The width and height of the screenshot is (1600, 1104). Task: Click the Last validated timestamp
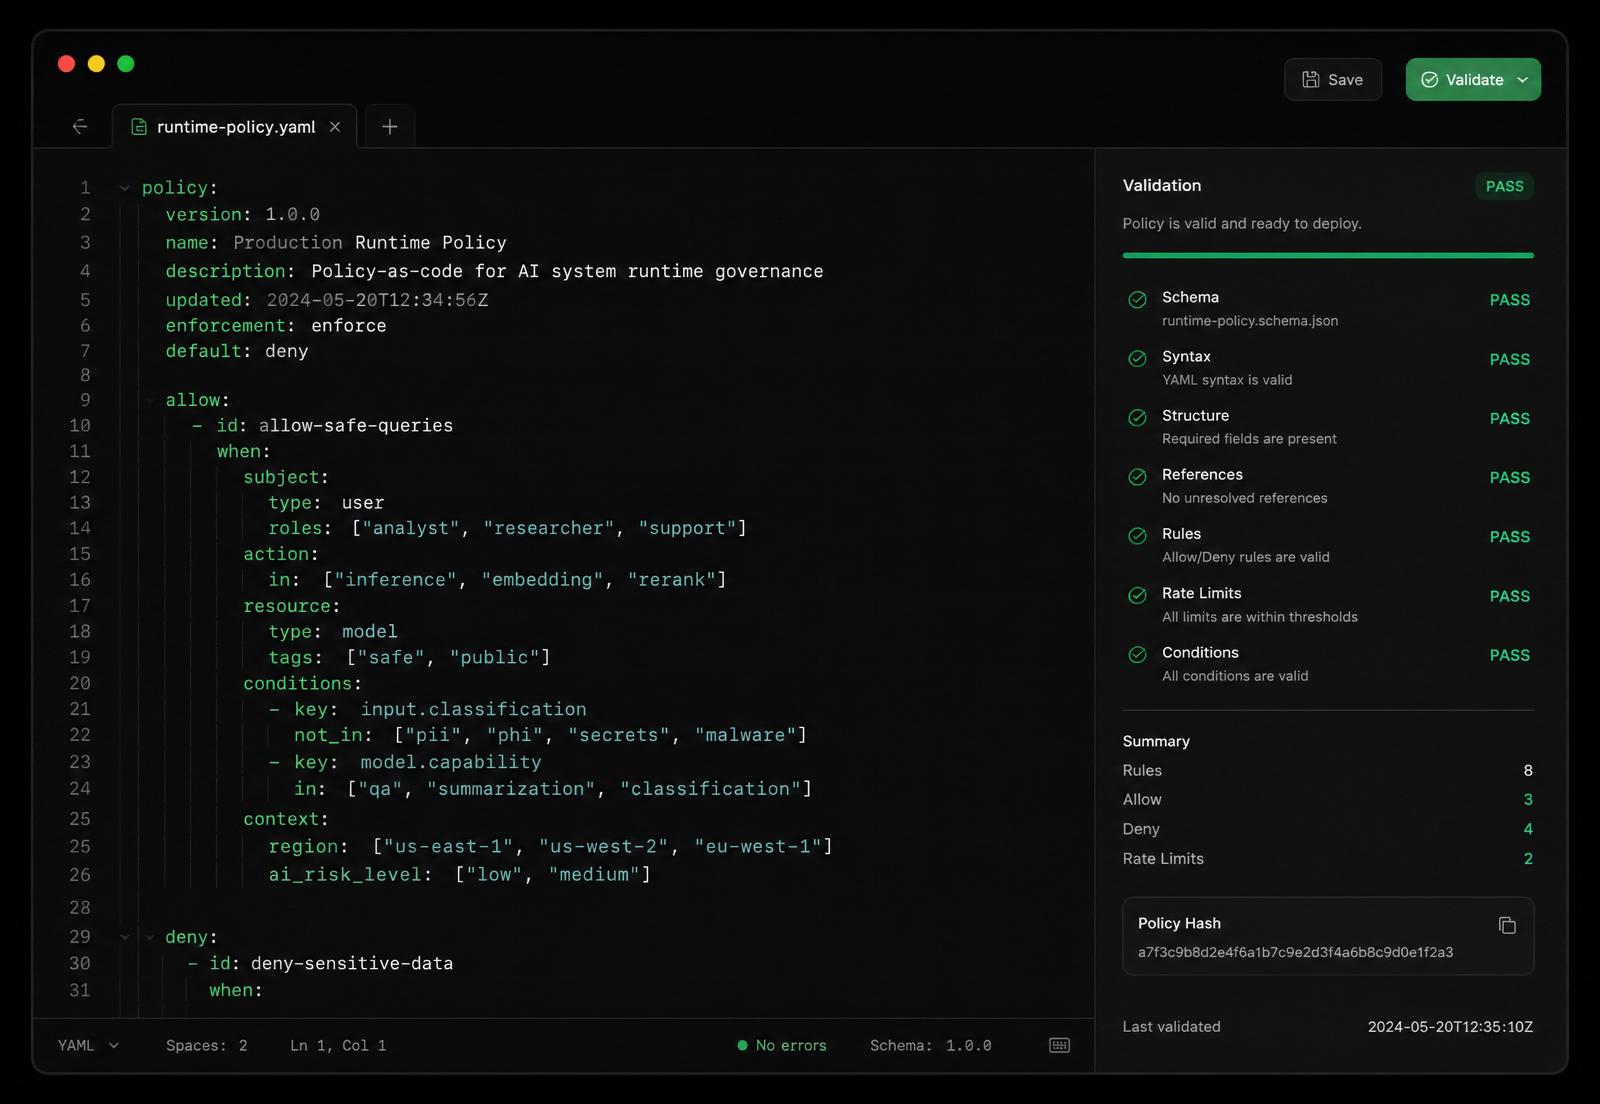click(1450, 1027)
